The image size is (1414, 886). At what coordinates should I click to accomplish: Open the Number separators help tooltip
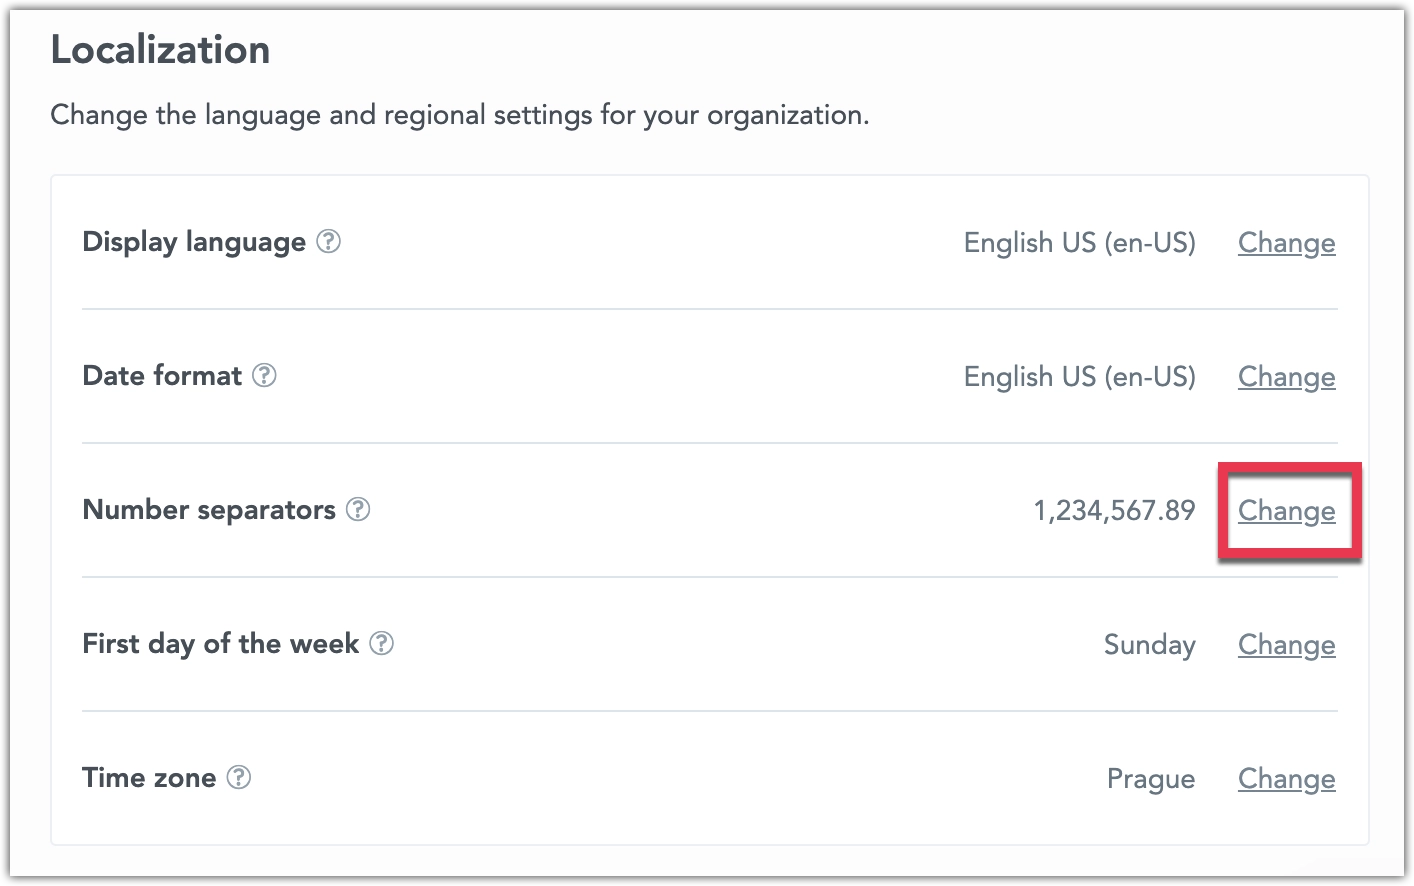(x=358, y=510)
